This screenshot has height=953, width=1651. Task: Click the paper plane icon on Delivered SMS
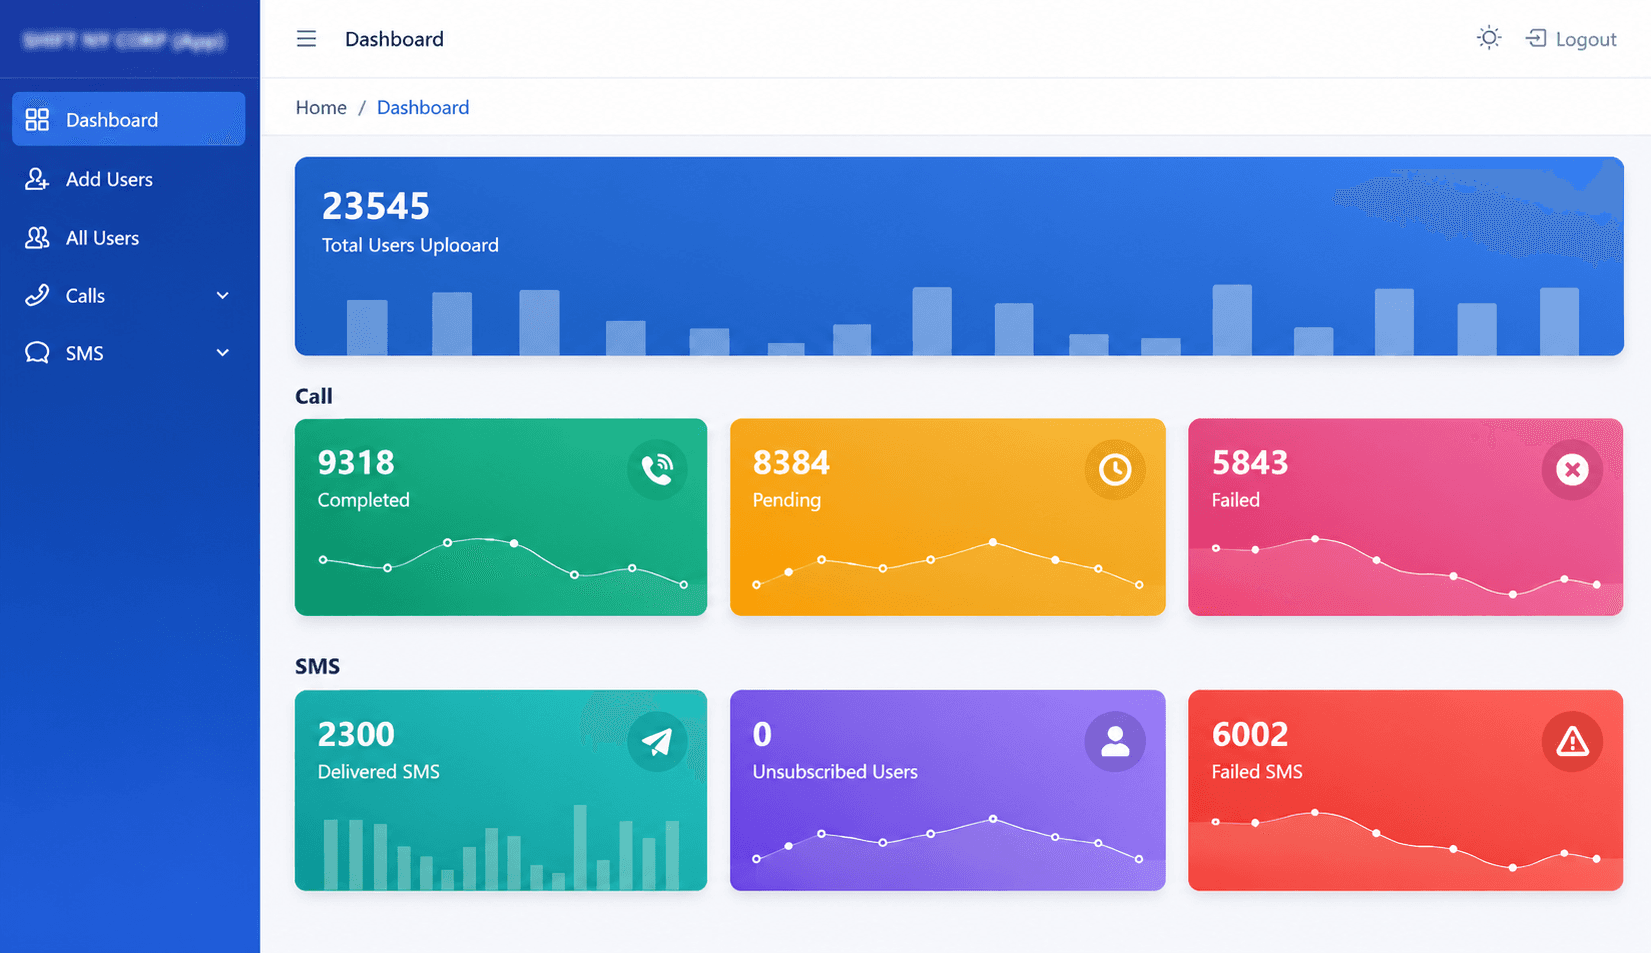pyautogui.click(x=657, y=741)
